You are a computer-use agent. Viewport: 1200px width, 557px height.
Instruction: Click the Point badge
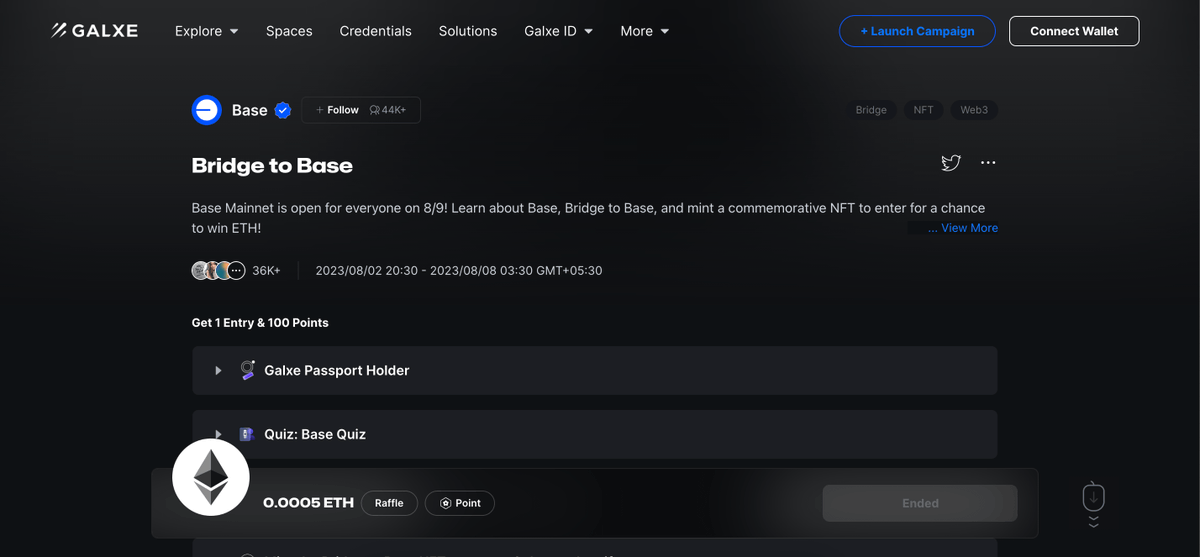(x=460, y=503)
